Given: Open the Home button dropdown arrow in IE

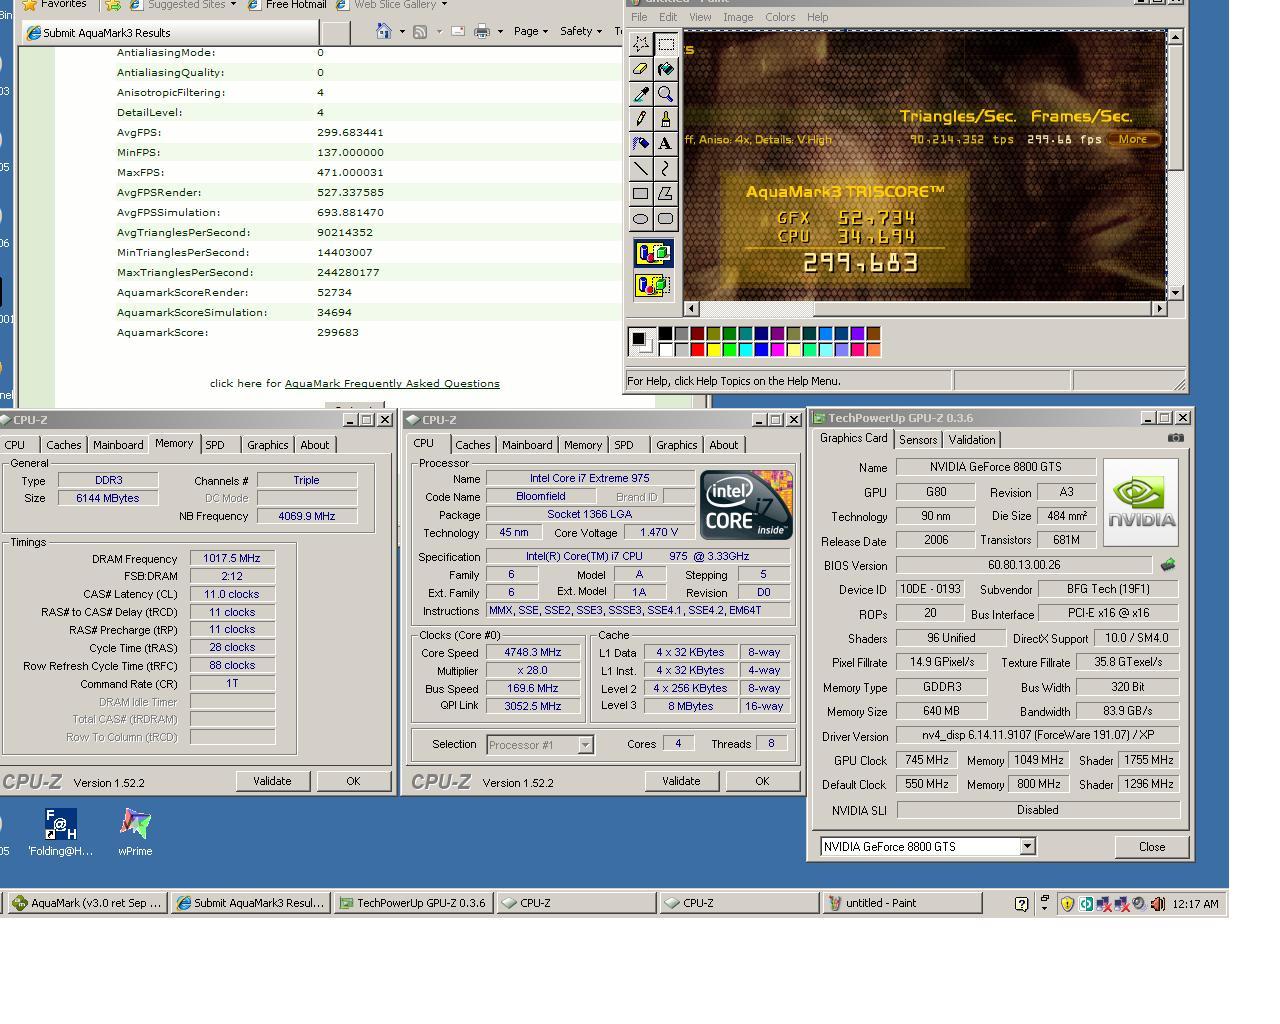Looking at the screenshot, I should click(x=402, y=32).
